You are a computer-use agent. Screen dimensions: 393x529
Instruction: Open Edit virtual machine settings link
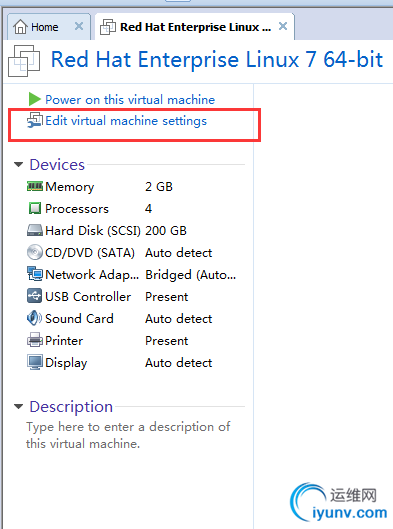[x=126, y=121]
